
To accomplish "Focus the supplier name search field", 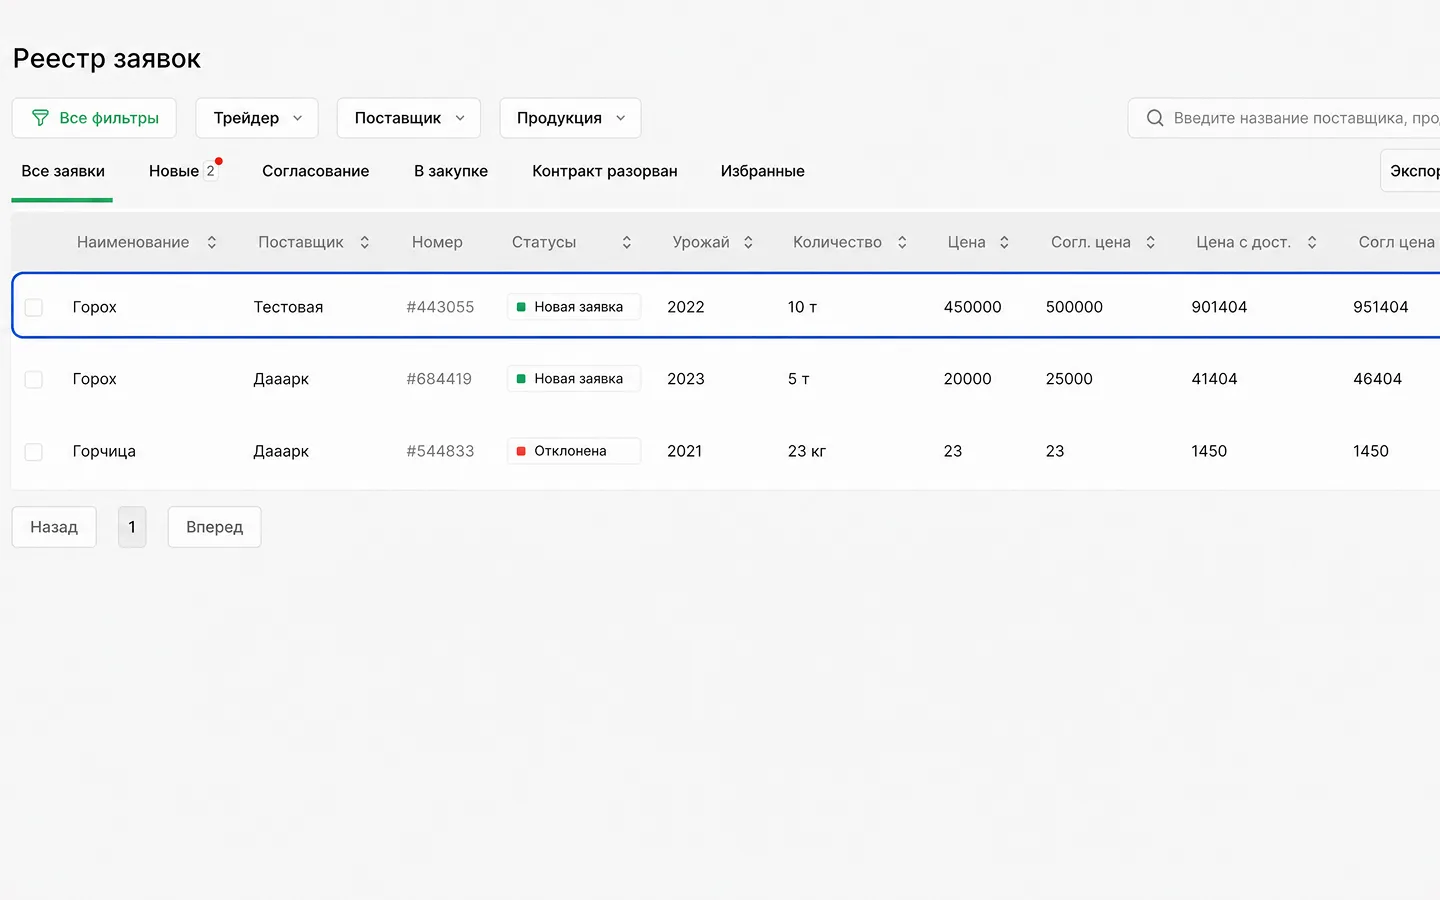I will point(1284,118).
